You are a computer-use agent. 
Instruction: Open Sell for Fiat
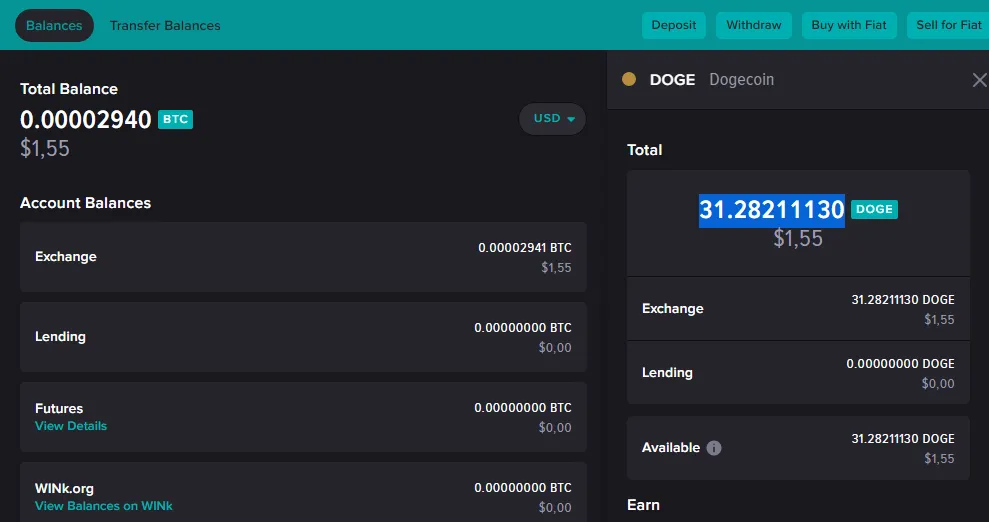click(x=948, y=25)
